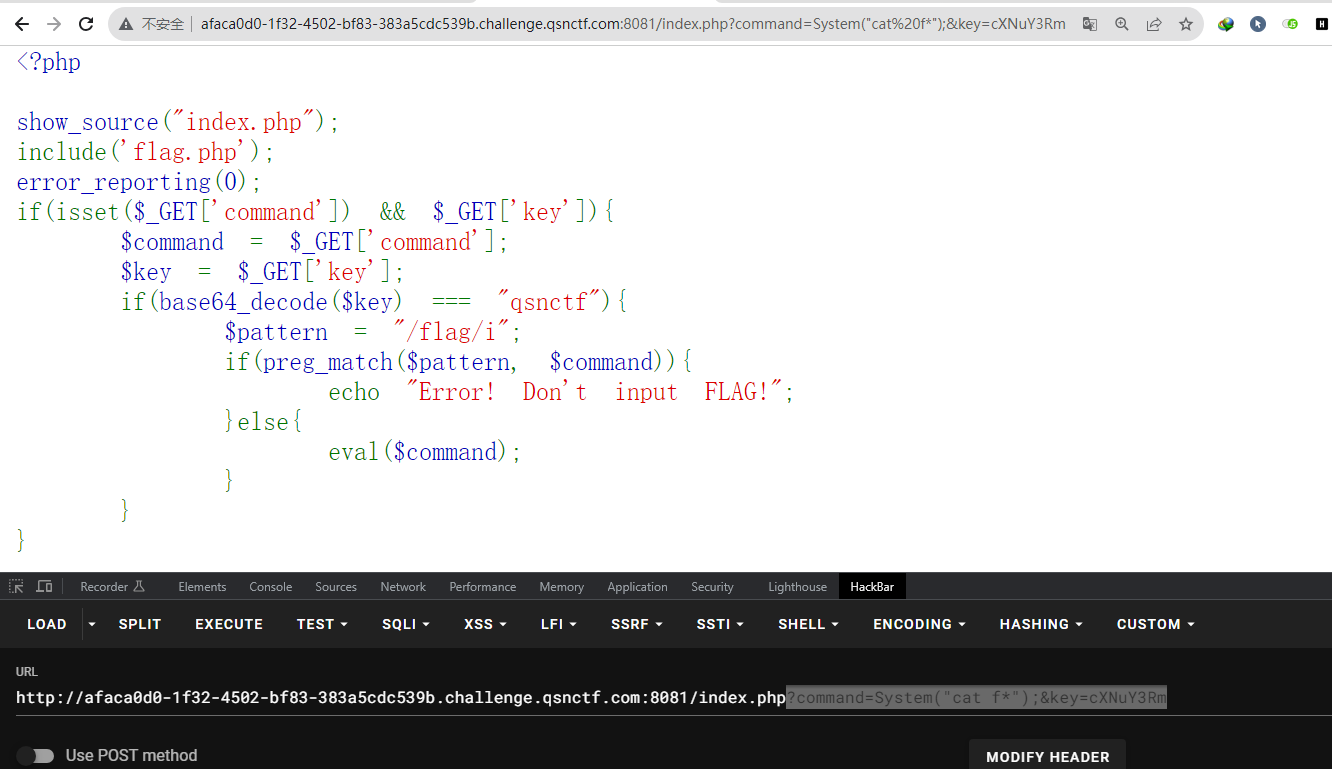The image size is (1332, 769).
Task: Click the SPLIT button
Action: 140,624
